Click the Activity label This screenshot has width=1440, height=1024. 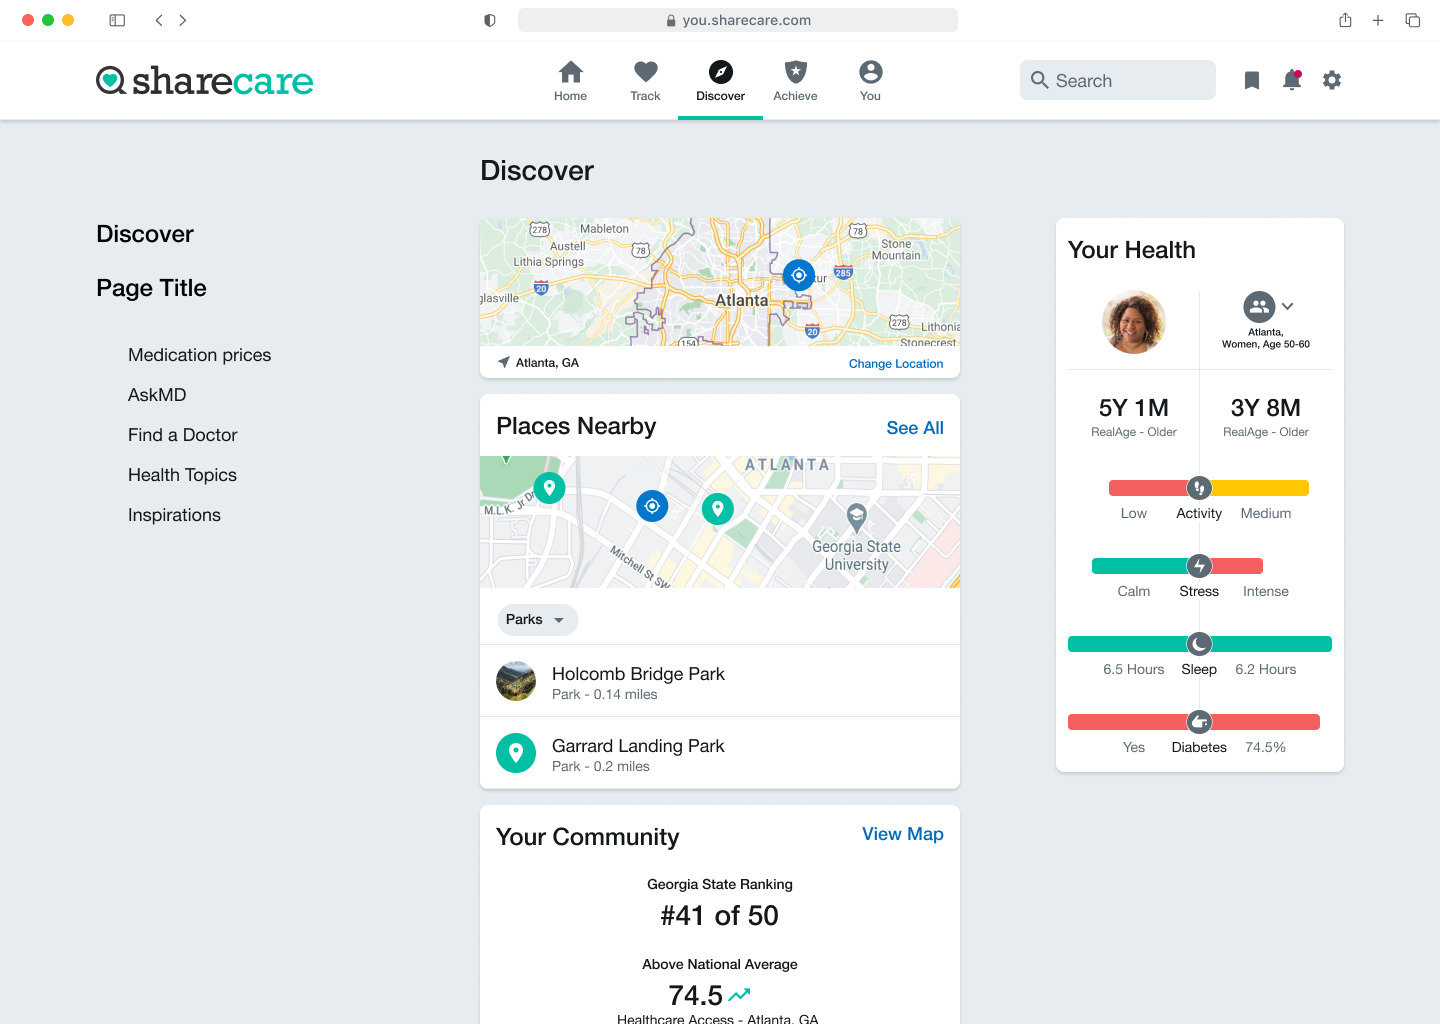1199,514
